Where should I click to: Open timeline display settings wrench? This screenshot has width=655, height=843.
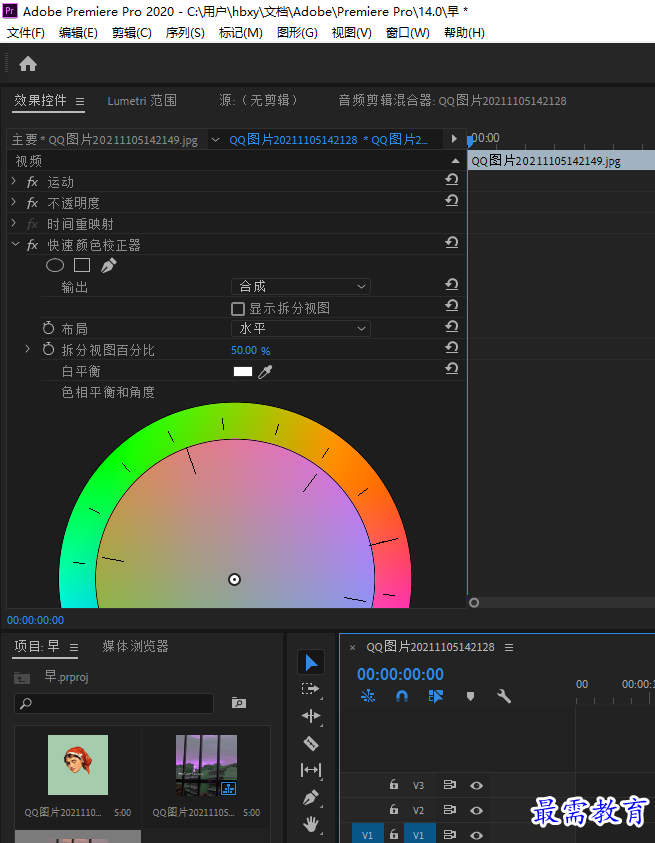pos(504,696)
